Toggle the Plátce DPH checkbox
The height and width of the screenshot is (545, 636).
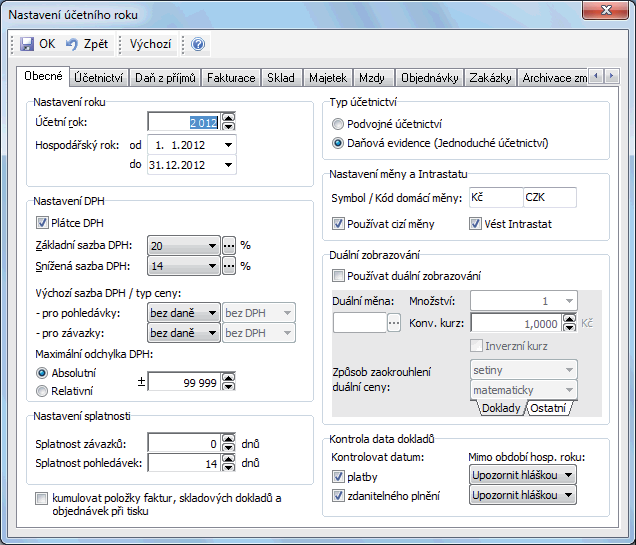coord(43,223)
